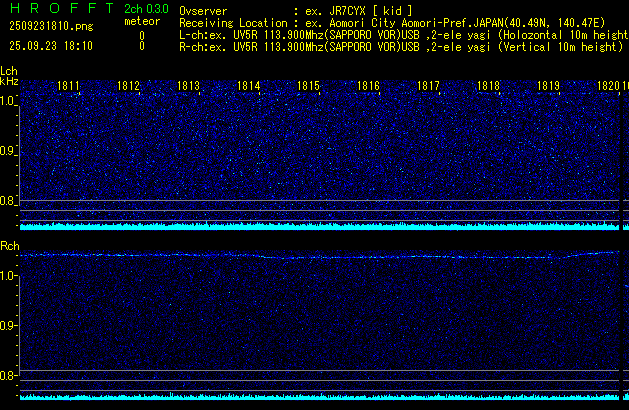
Task: Click the 0.8 frequency tick on Rch
Action: 8,376
